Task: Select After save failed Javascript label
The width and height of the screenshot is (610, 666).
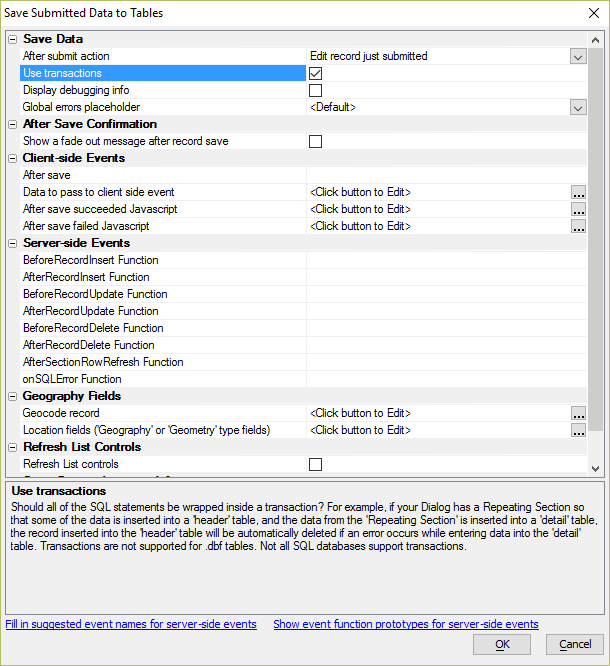Action: click(86, 226)
